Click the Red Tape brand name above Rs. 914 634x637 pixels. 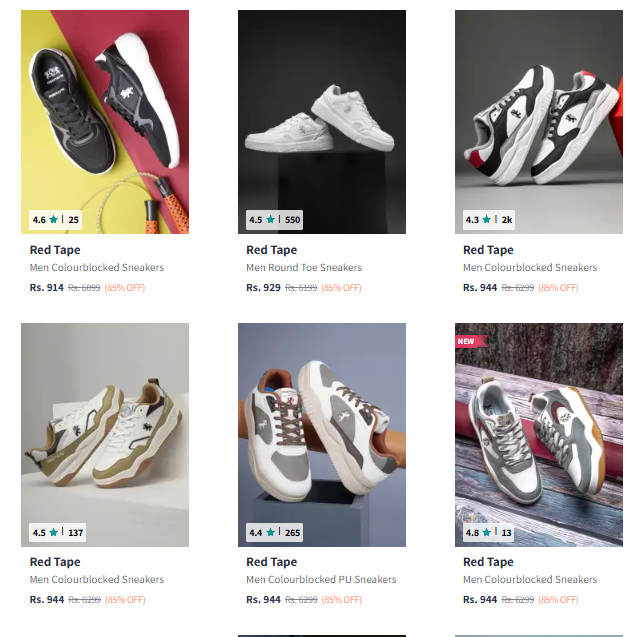pos(55,250)
